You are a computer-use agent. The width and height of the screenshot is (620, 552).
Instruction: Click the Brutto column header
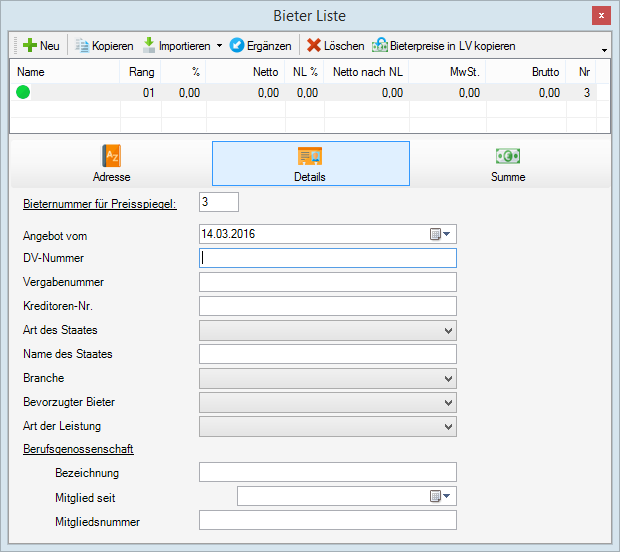526,72
